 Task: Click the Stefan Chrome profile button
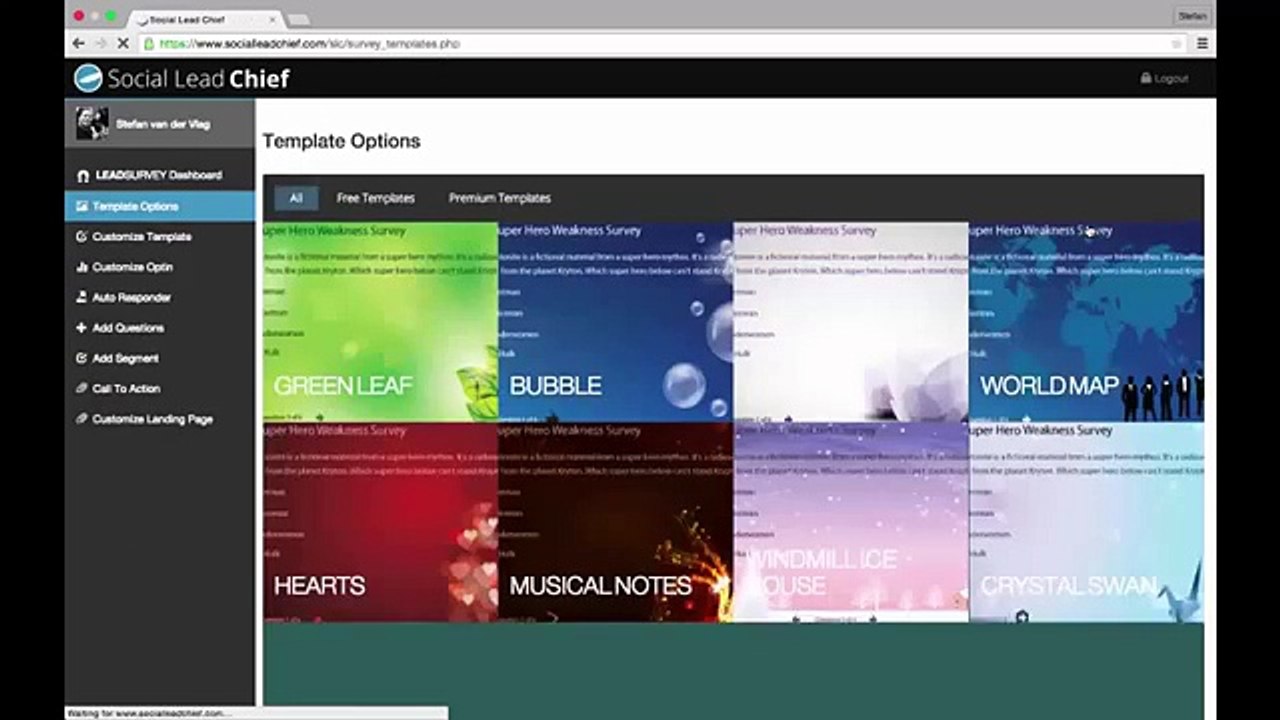(x=1192, y=16)
